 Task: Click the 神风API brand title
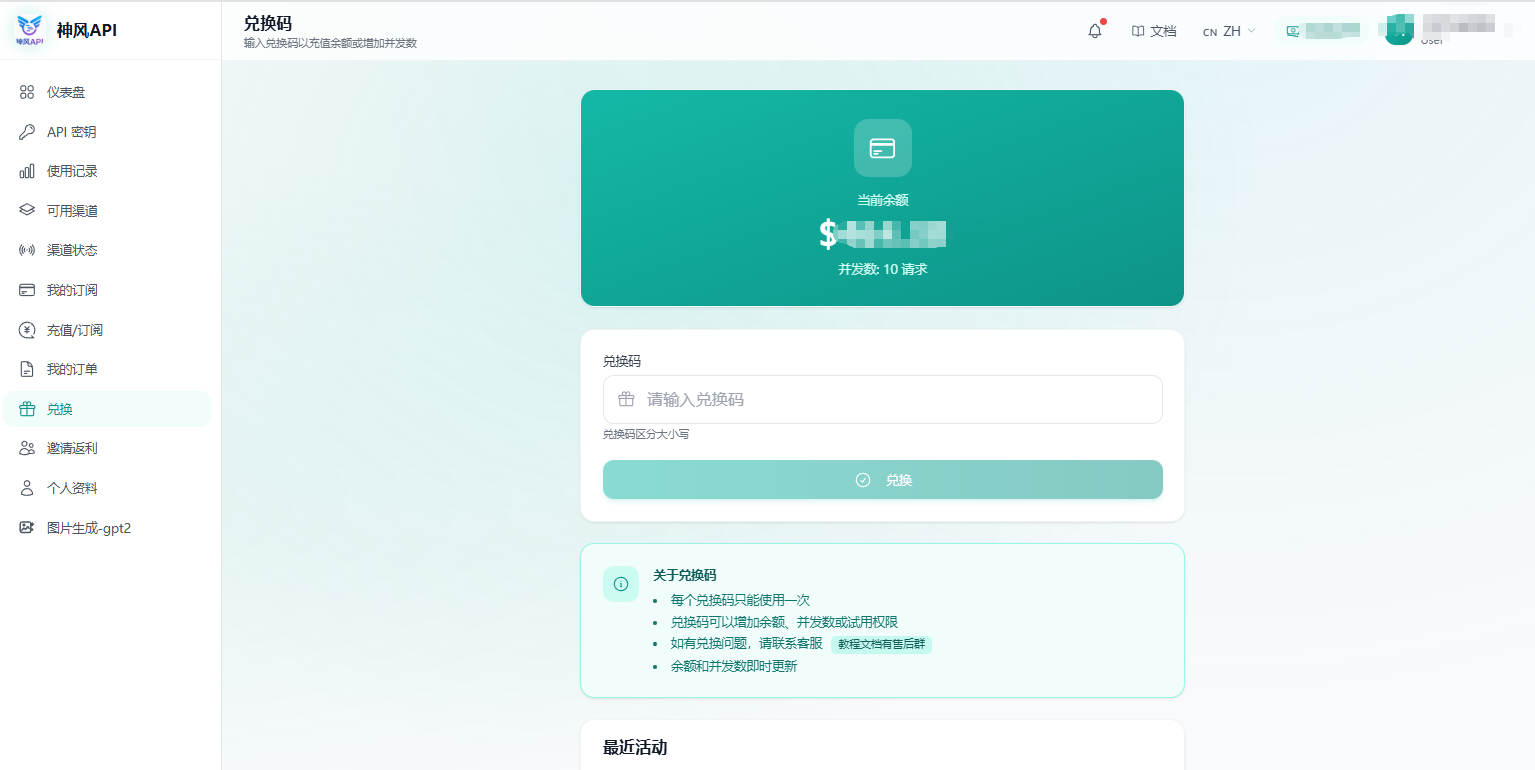point(87,30)
